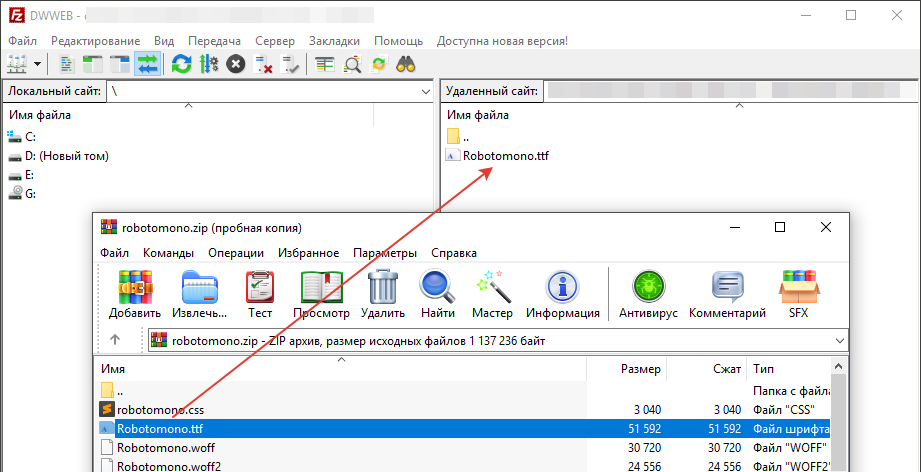Click the binoculars file search icon

tap(406, 64)
